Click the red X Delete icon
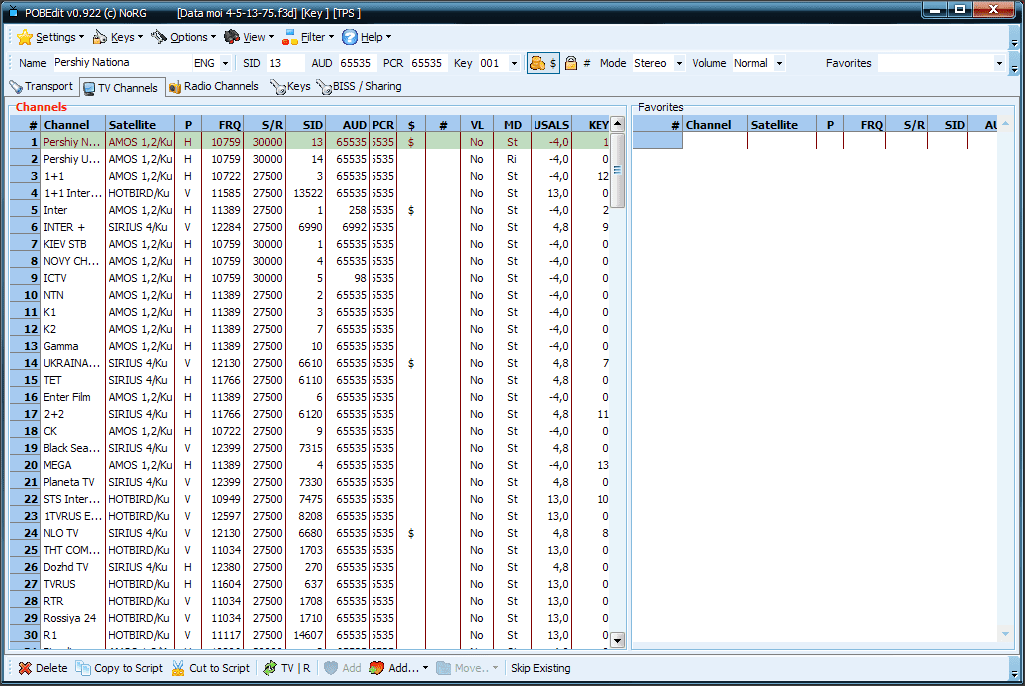 click(x=25, y=668)
